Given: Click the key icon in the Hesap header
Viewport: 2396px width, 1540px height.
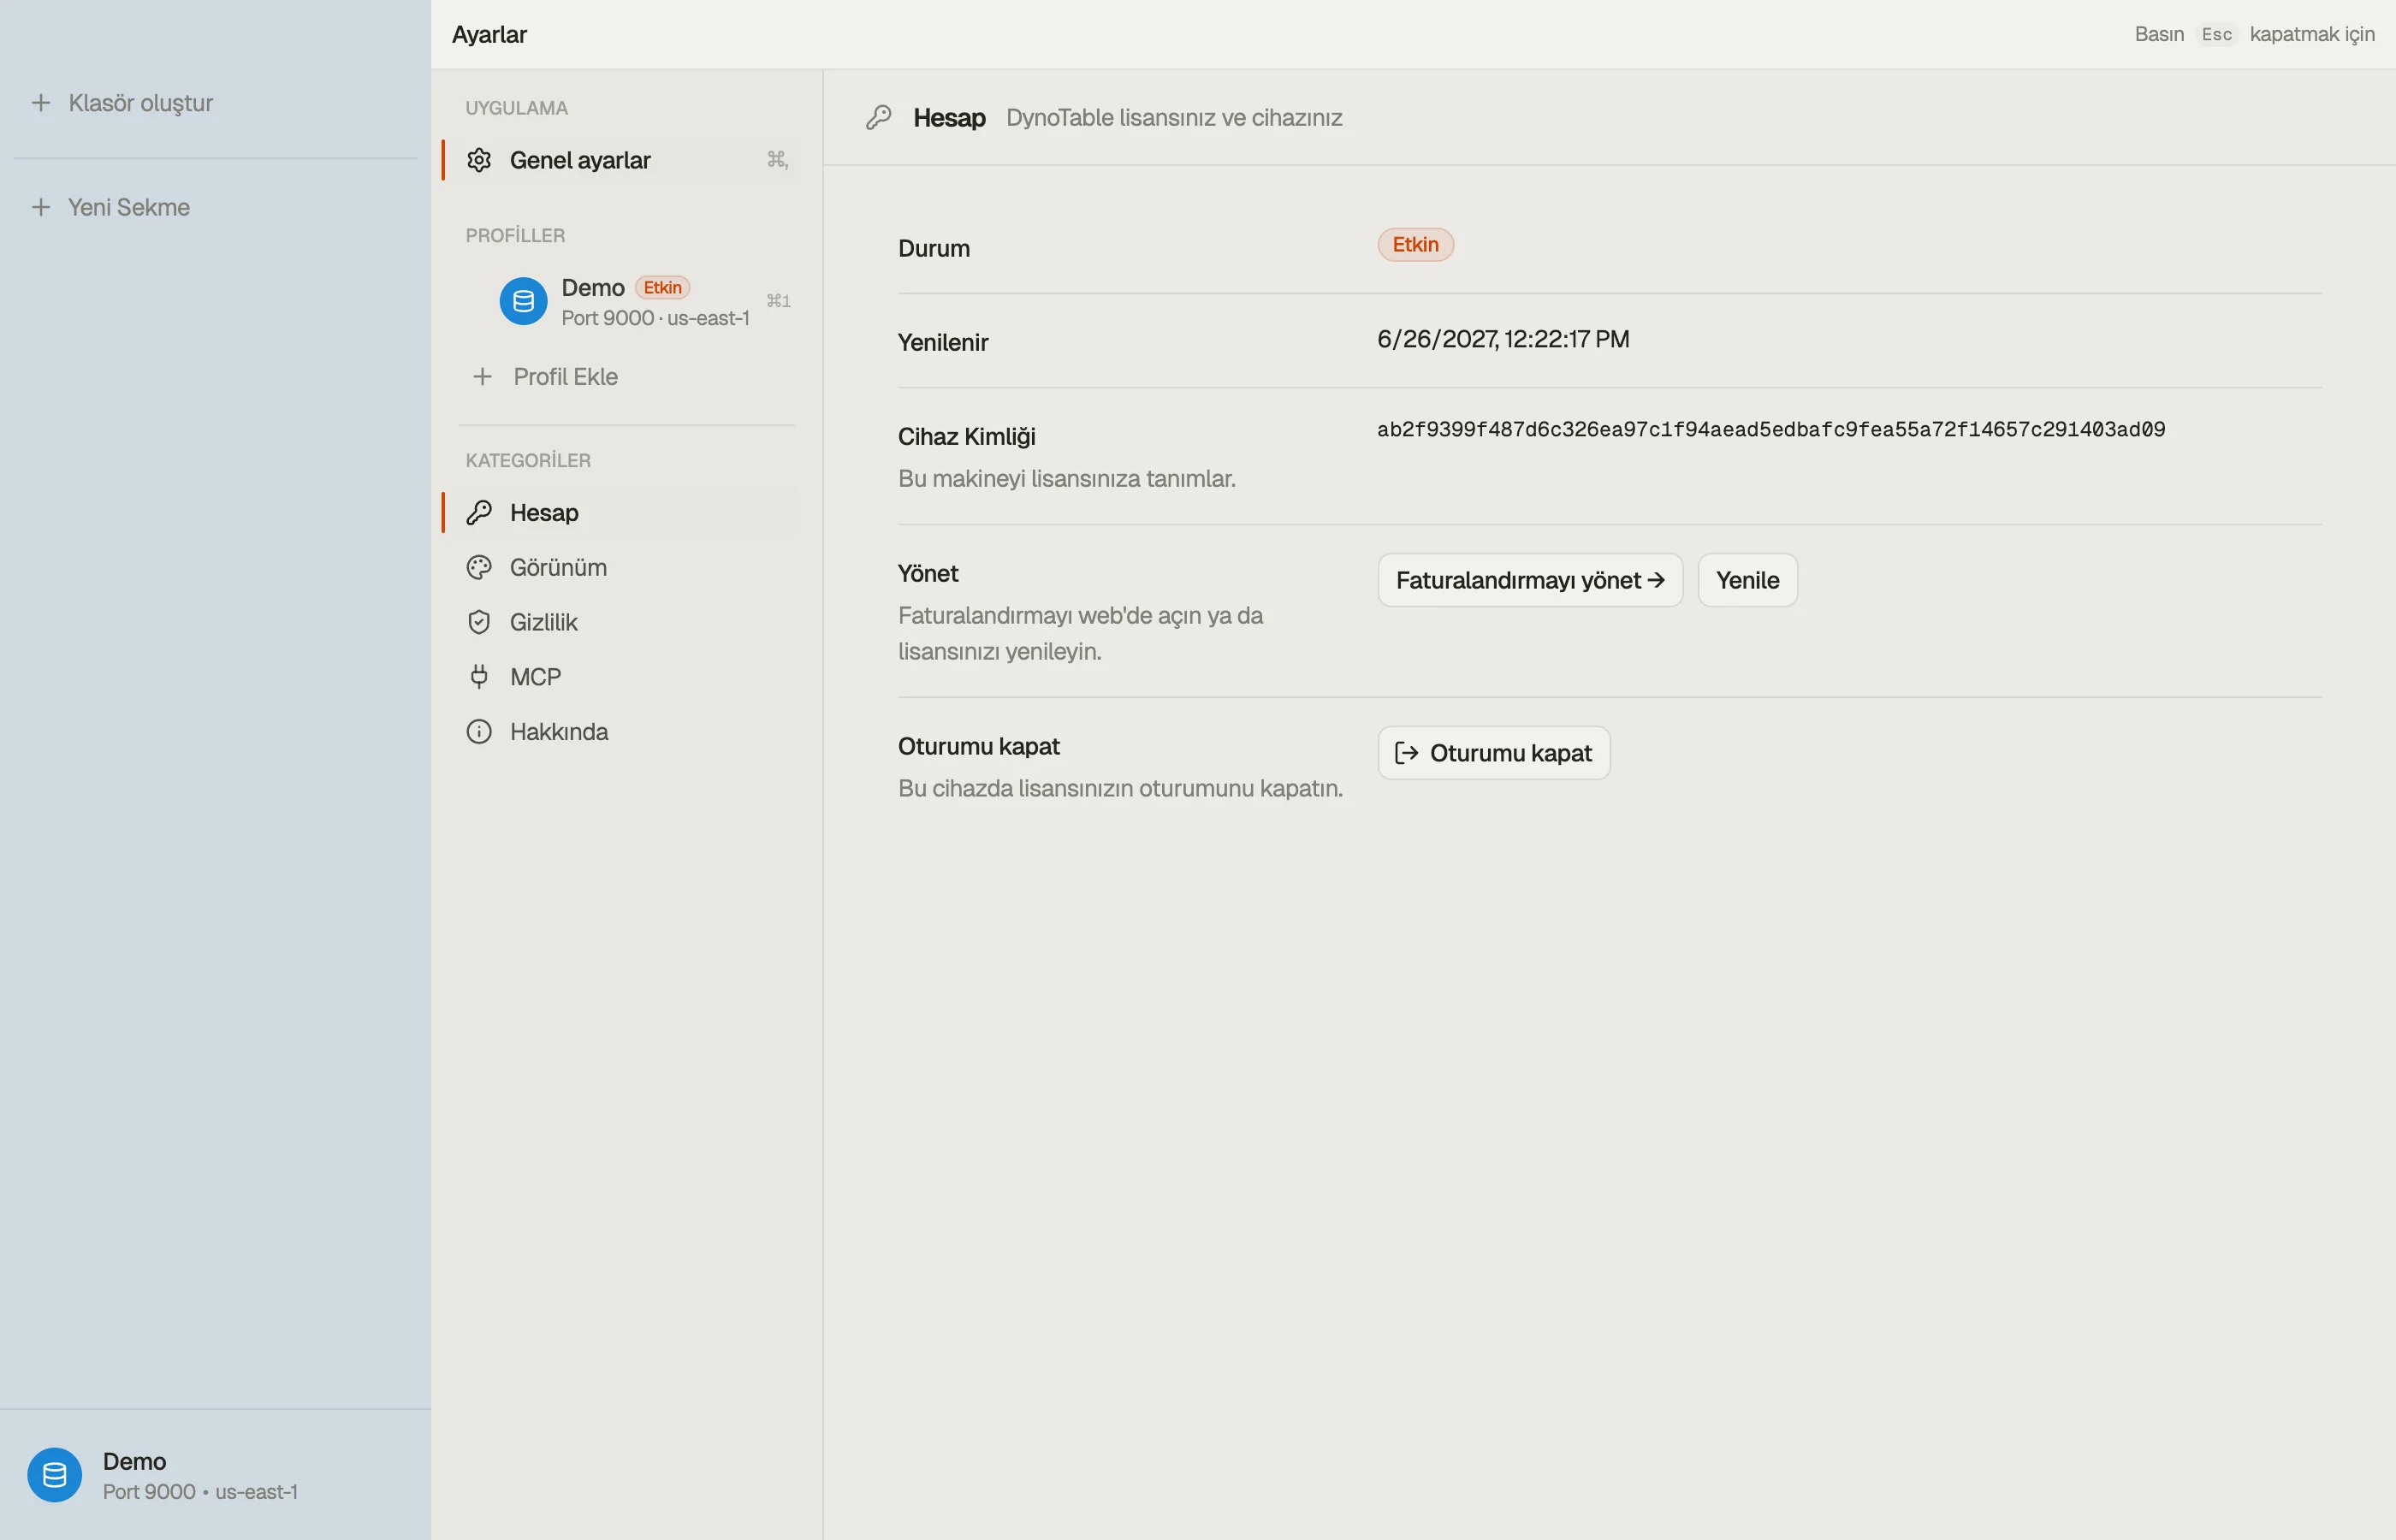Looking at the screenshot, I should point(879,118).
